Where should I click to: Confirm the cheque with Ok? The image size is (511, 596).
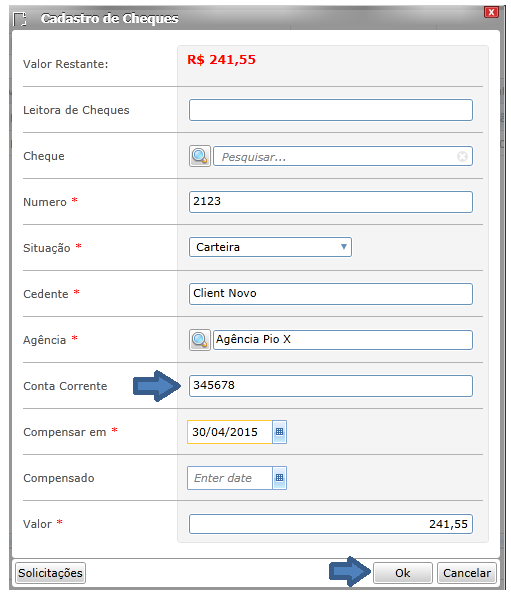pos(403,573)
